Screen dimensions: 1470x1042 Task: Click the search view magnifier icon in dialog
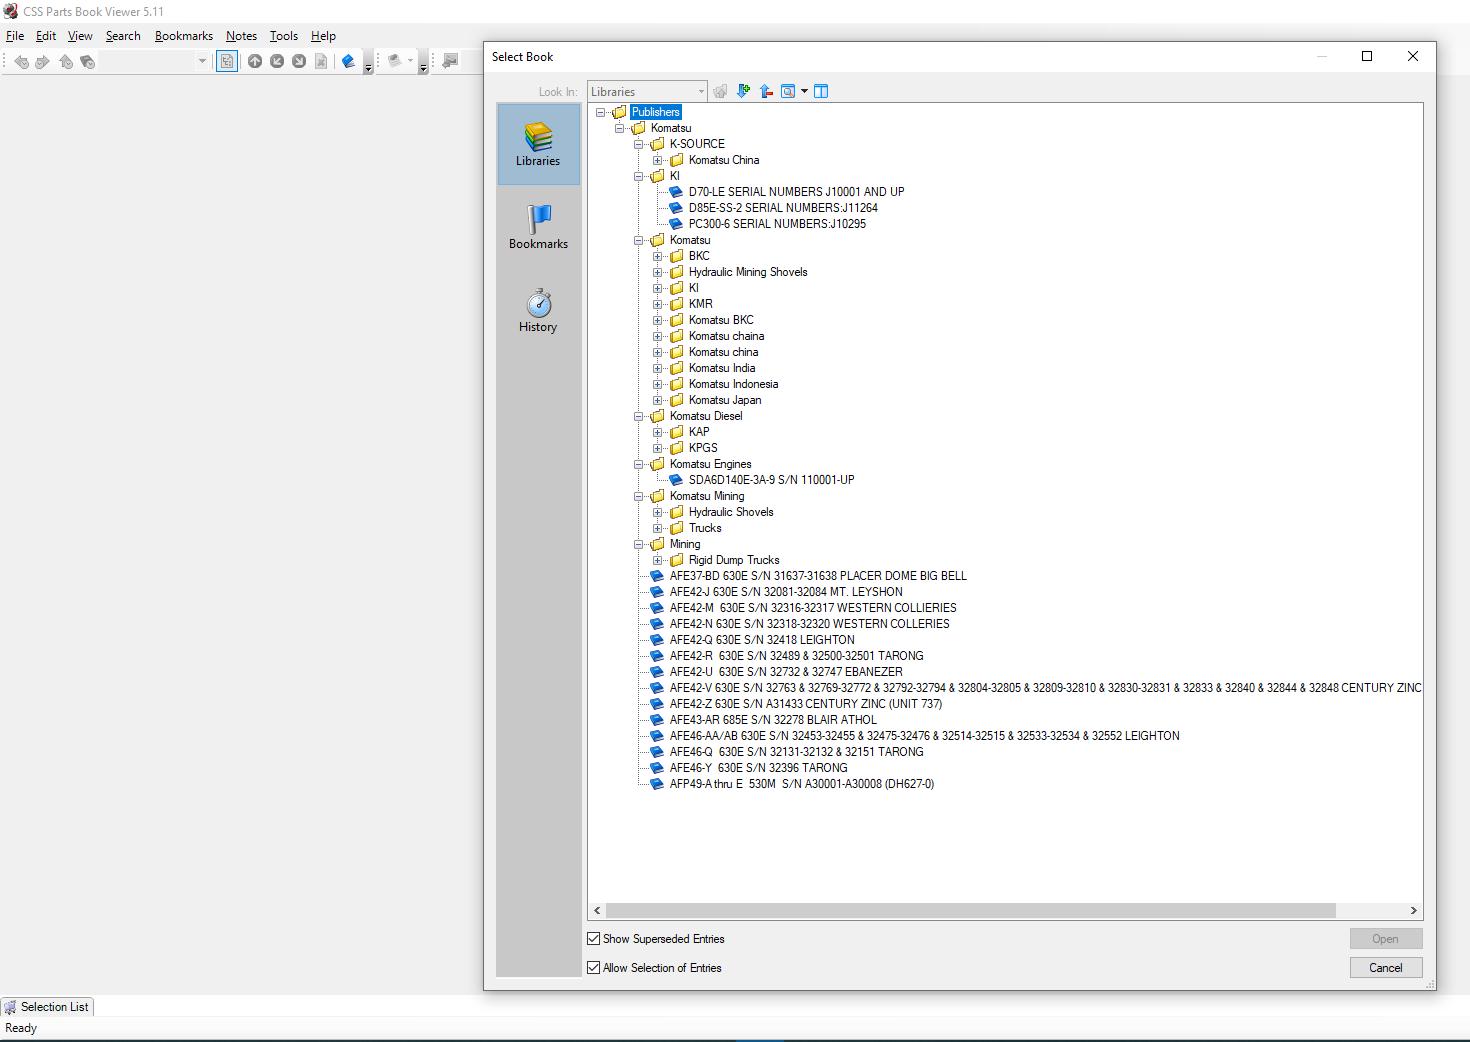[x=788, y=91]
